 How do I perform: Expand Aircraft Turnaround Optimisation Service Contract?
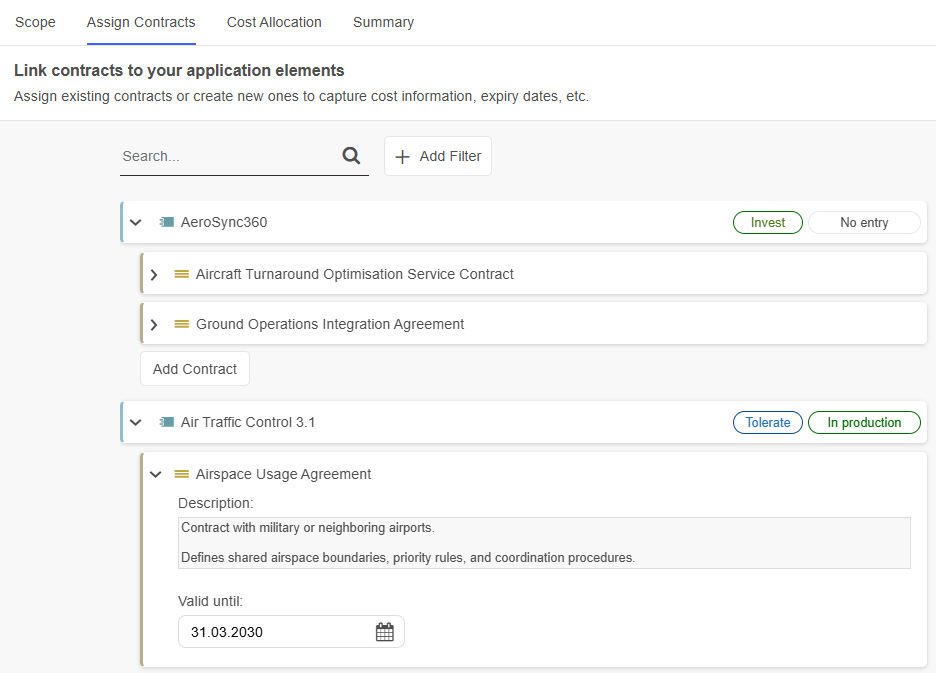(x=154, y=274)
